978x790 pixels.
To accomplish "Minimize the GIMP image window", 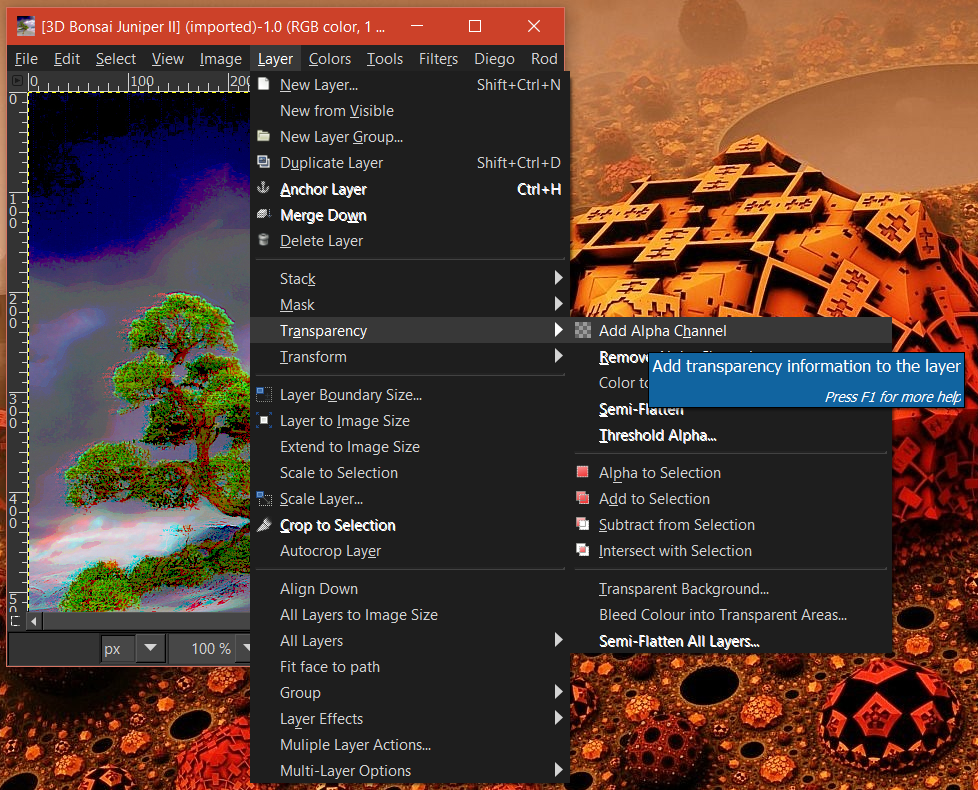I will [x=417, y=26].
